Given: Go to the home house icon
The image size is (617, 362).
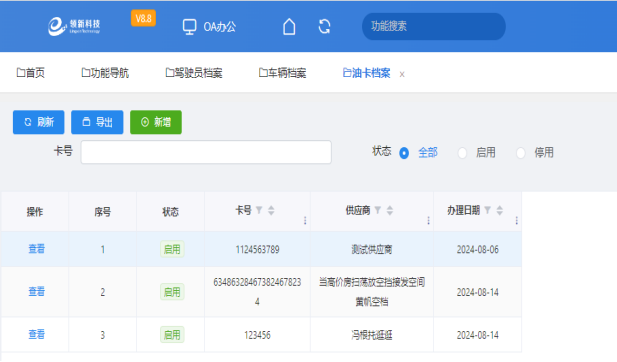Looking at the screenshot, I should [289, 27].
